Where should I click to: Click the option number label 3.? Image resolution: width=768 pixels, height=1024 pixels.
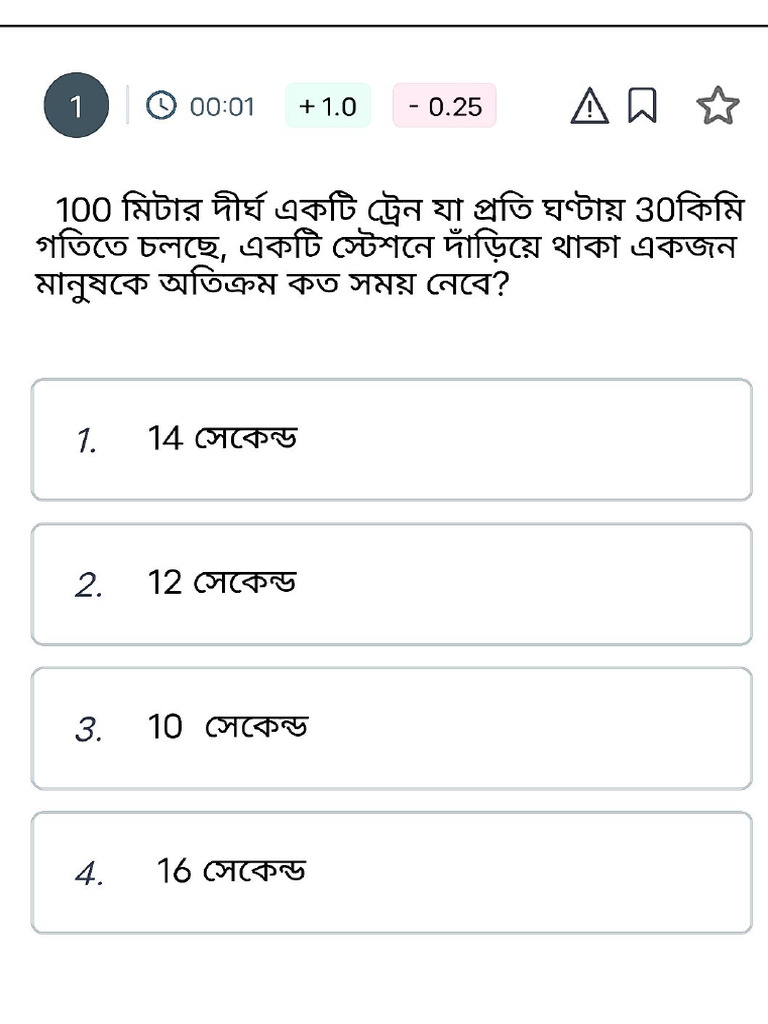[89, 730]
